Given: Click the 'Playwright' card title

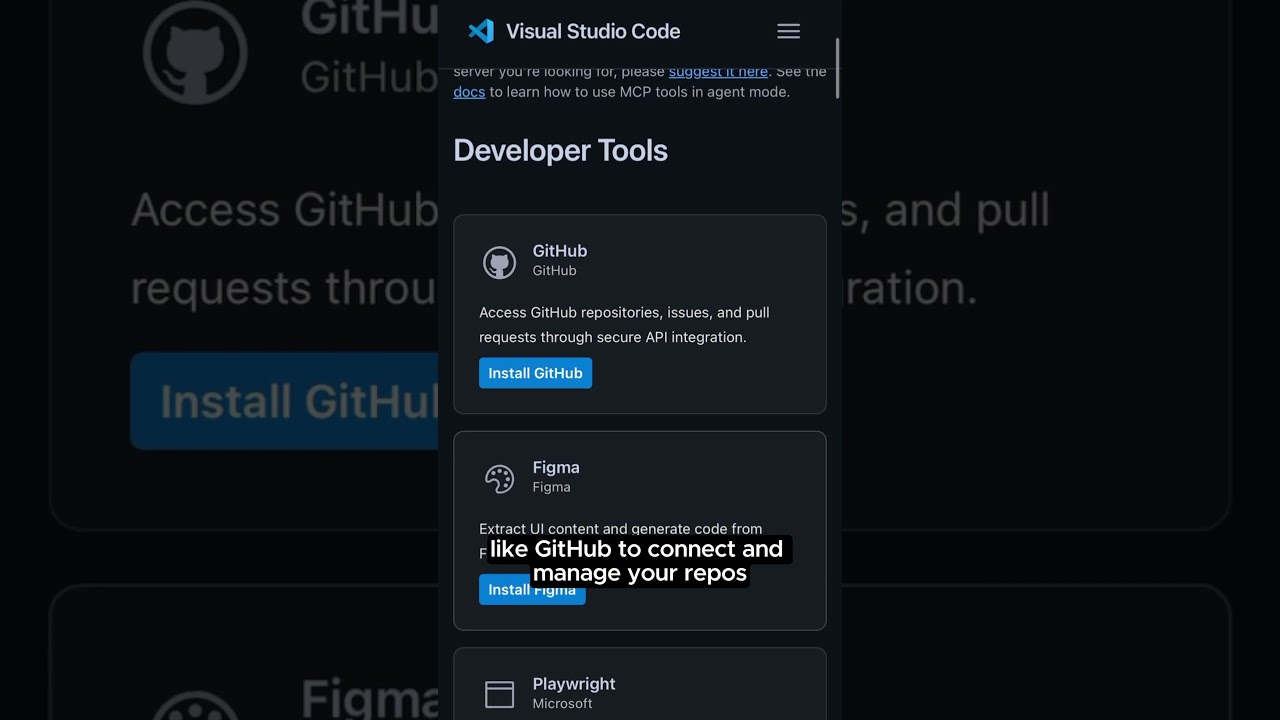Looking at the screenshot, I should click(x=574, y=684).
